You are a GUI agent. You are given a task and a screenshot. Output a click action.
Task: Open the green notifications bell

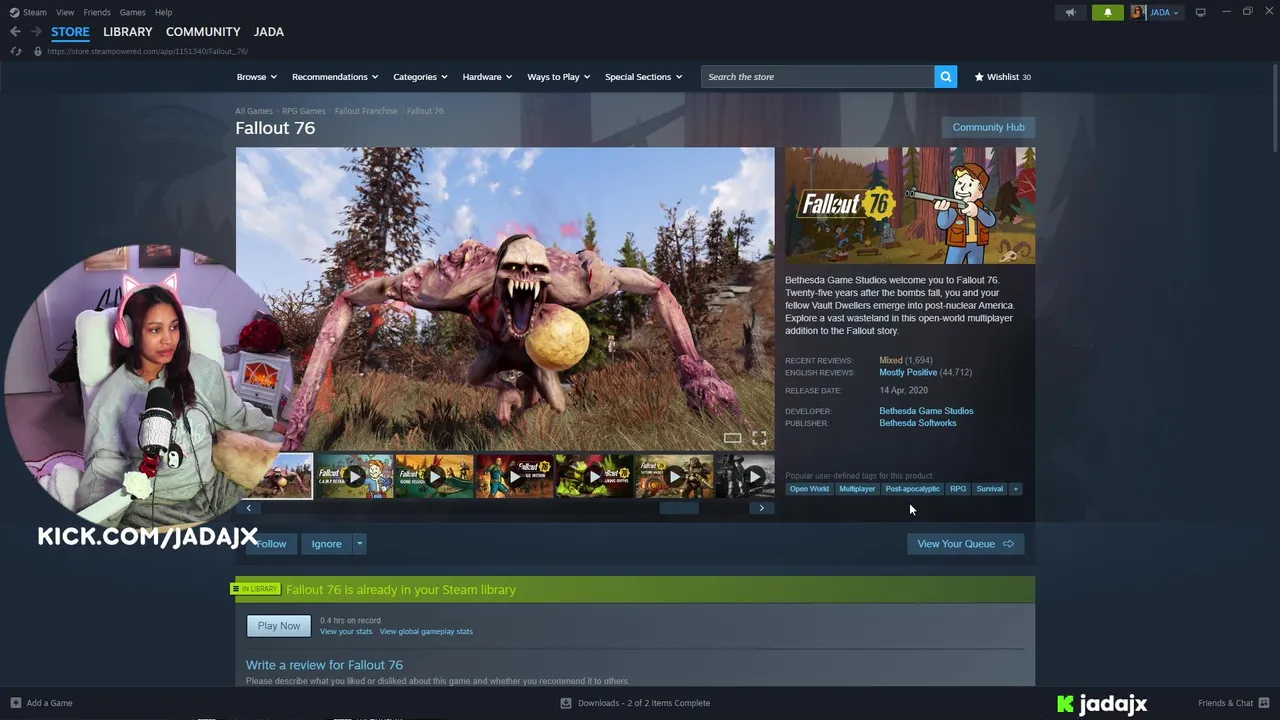pyautogui.click(x=1107, y=12)
